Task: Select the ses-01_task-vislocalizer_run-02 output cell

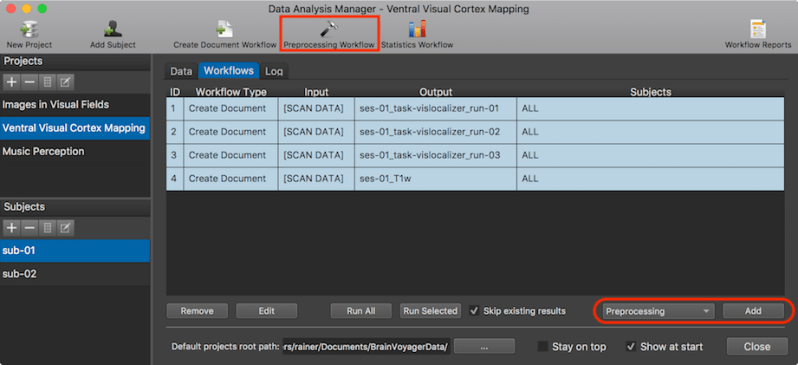Action: point(436,132)
